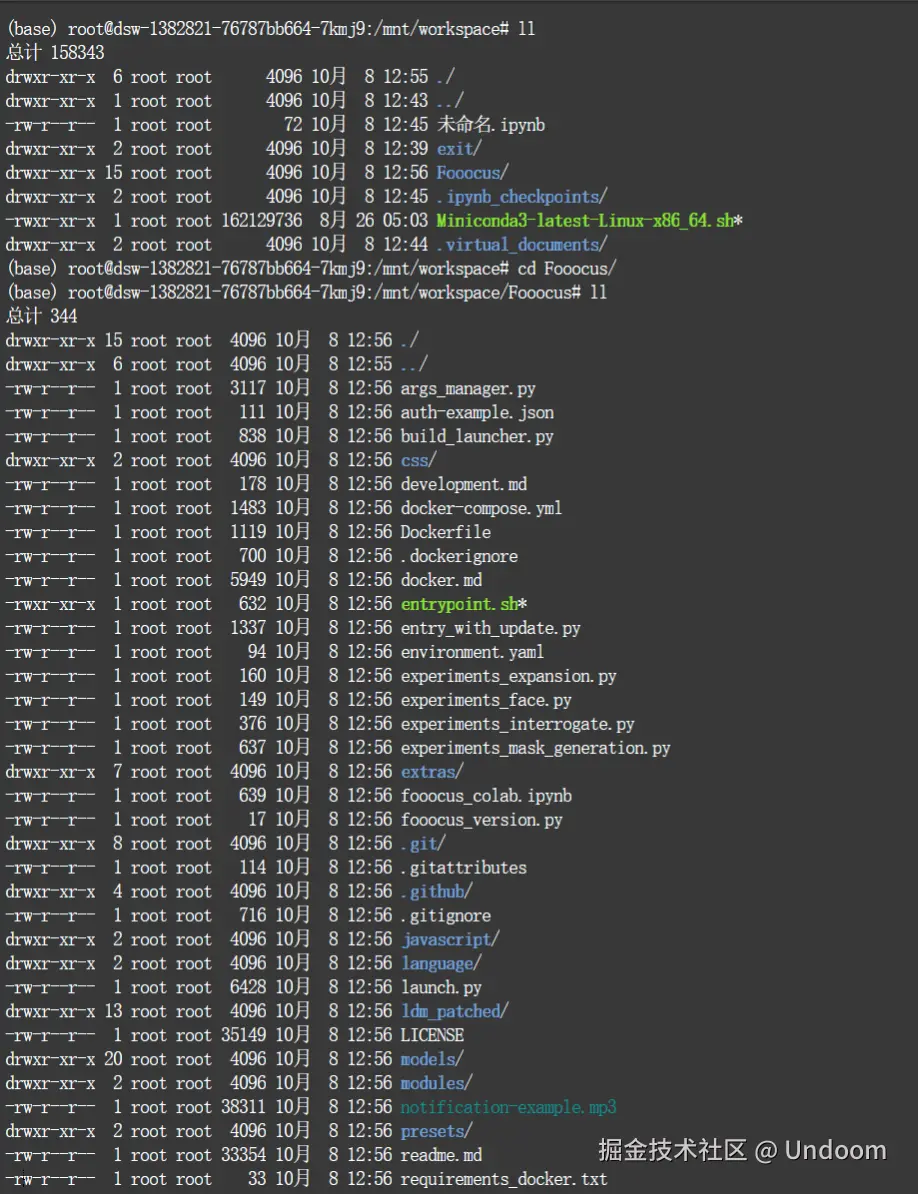Click the fooocus_colab.ipynb filename

pyautogui.click(x=486, y=796)
